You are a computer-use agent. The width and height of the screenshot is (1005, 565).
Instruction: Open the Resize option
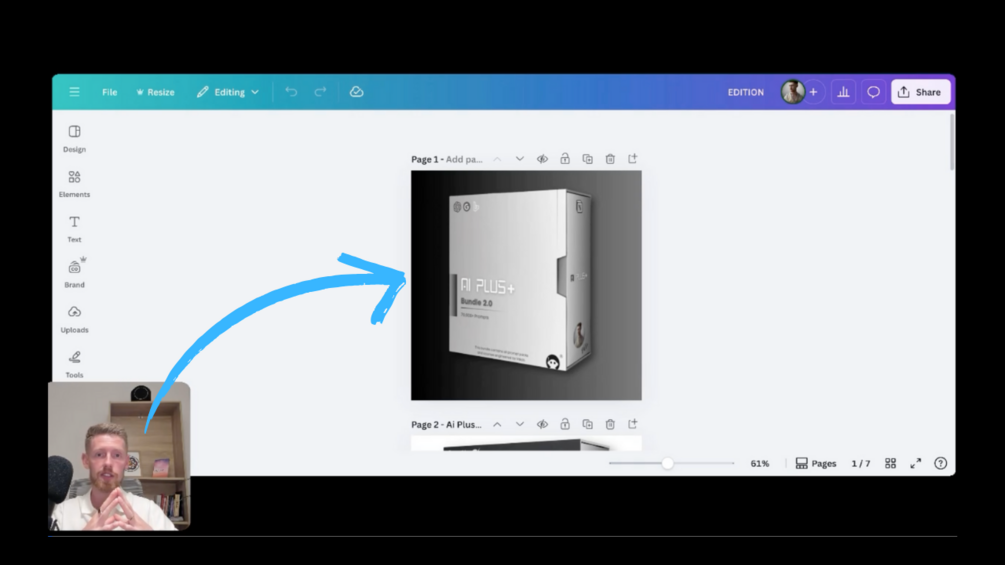click(155, 92)
